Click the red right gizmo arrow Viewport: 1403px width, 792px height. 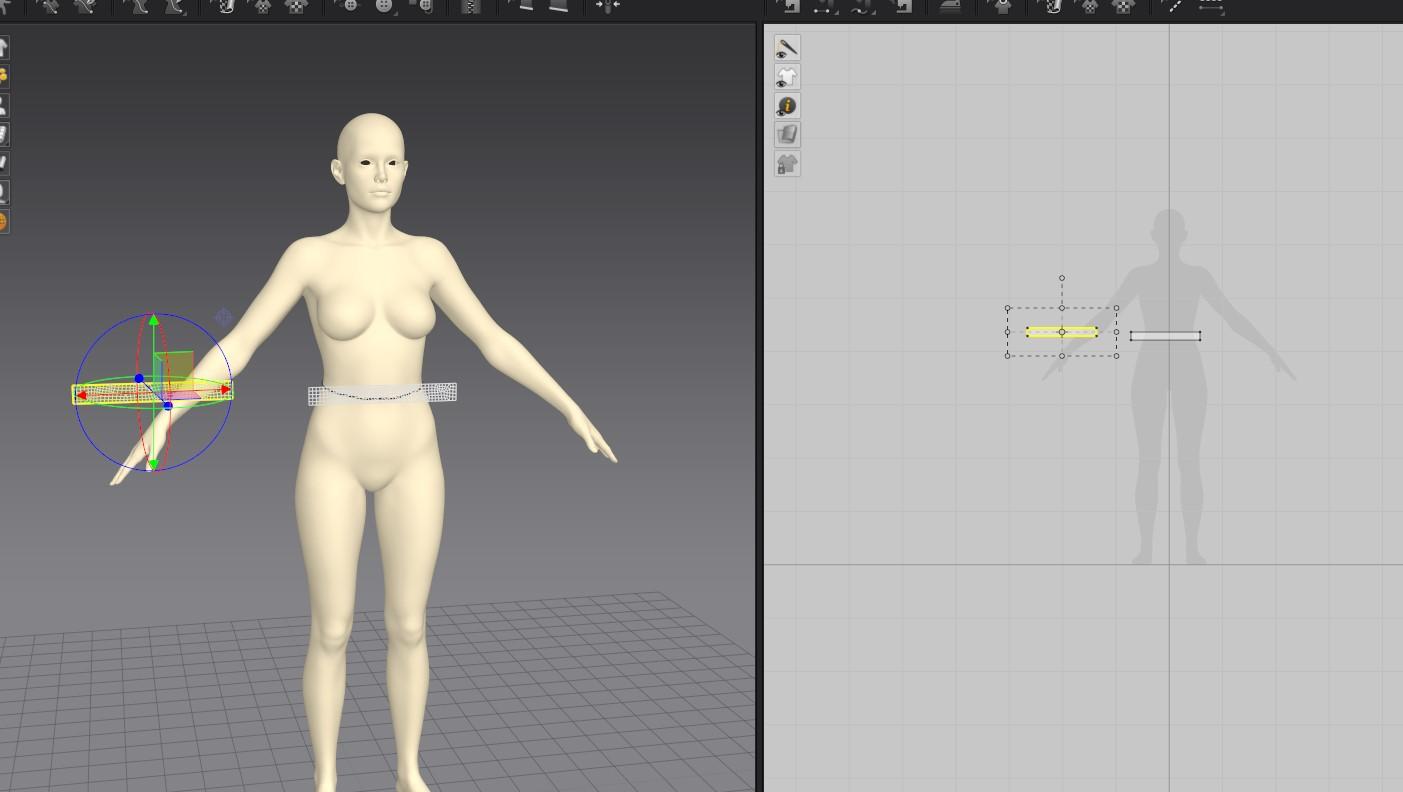[225, 390]
